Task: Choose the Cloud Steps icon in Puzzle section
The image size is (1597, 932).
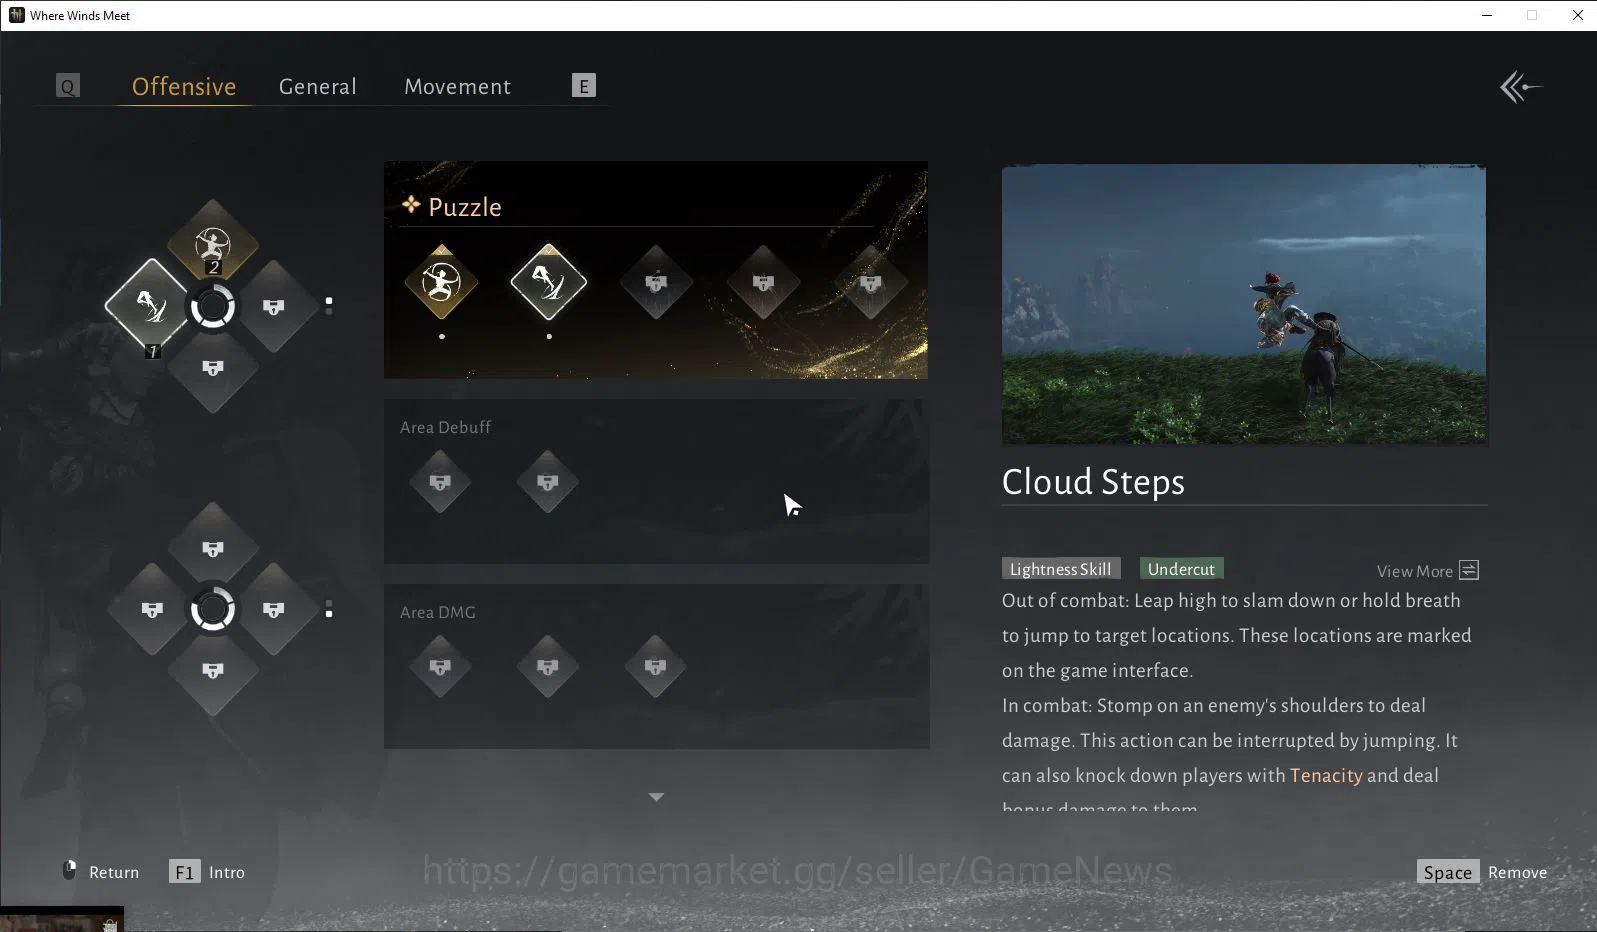Action: (x=549, y=283)
